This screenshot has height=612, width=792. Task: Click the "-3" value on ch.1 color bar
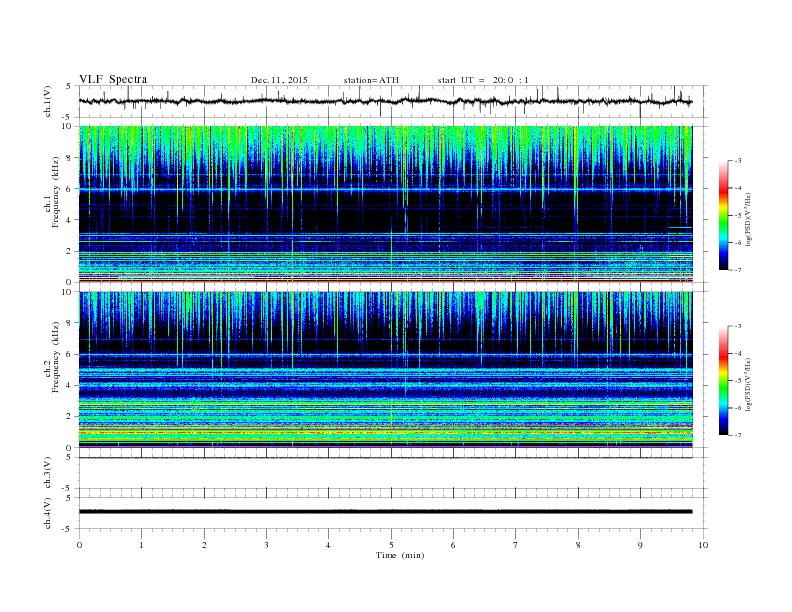[737, 161]
